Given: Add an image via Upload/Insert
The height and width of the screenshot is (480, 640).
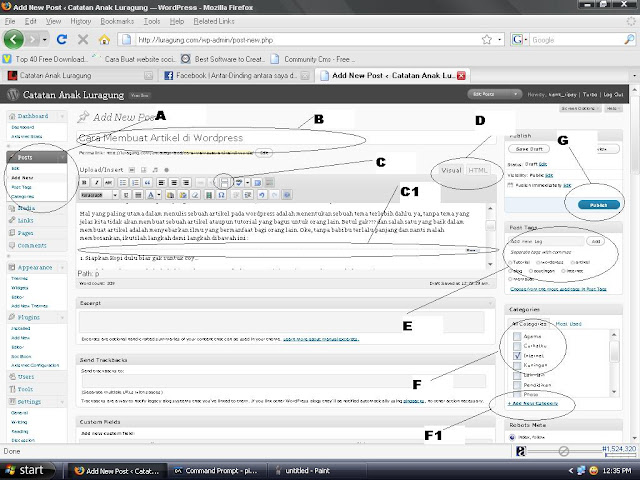Looking at the screenshot, I should 132,170.
